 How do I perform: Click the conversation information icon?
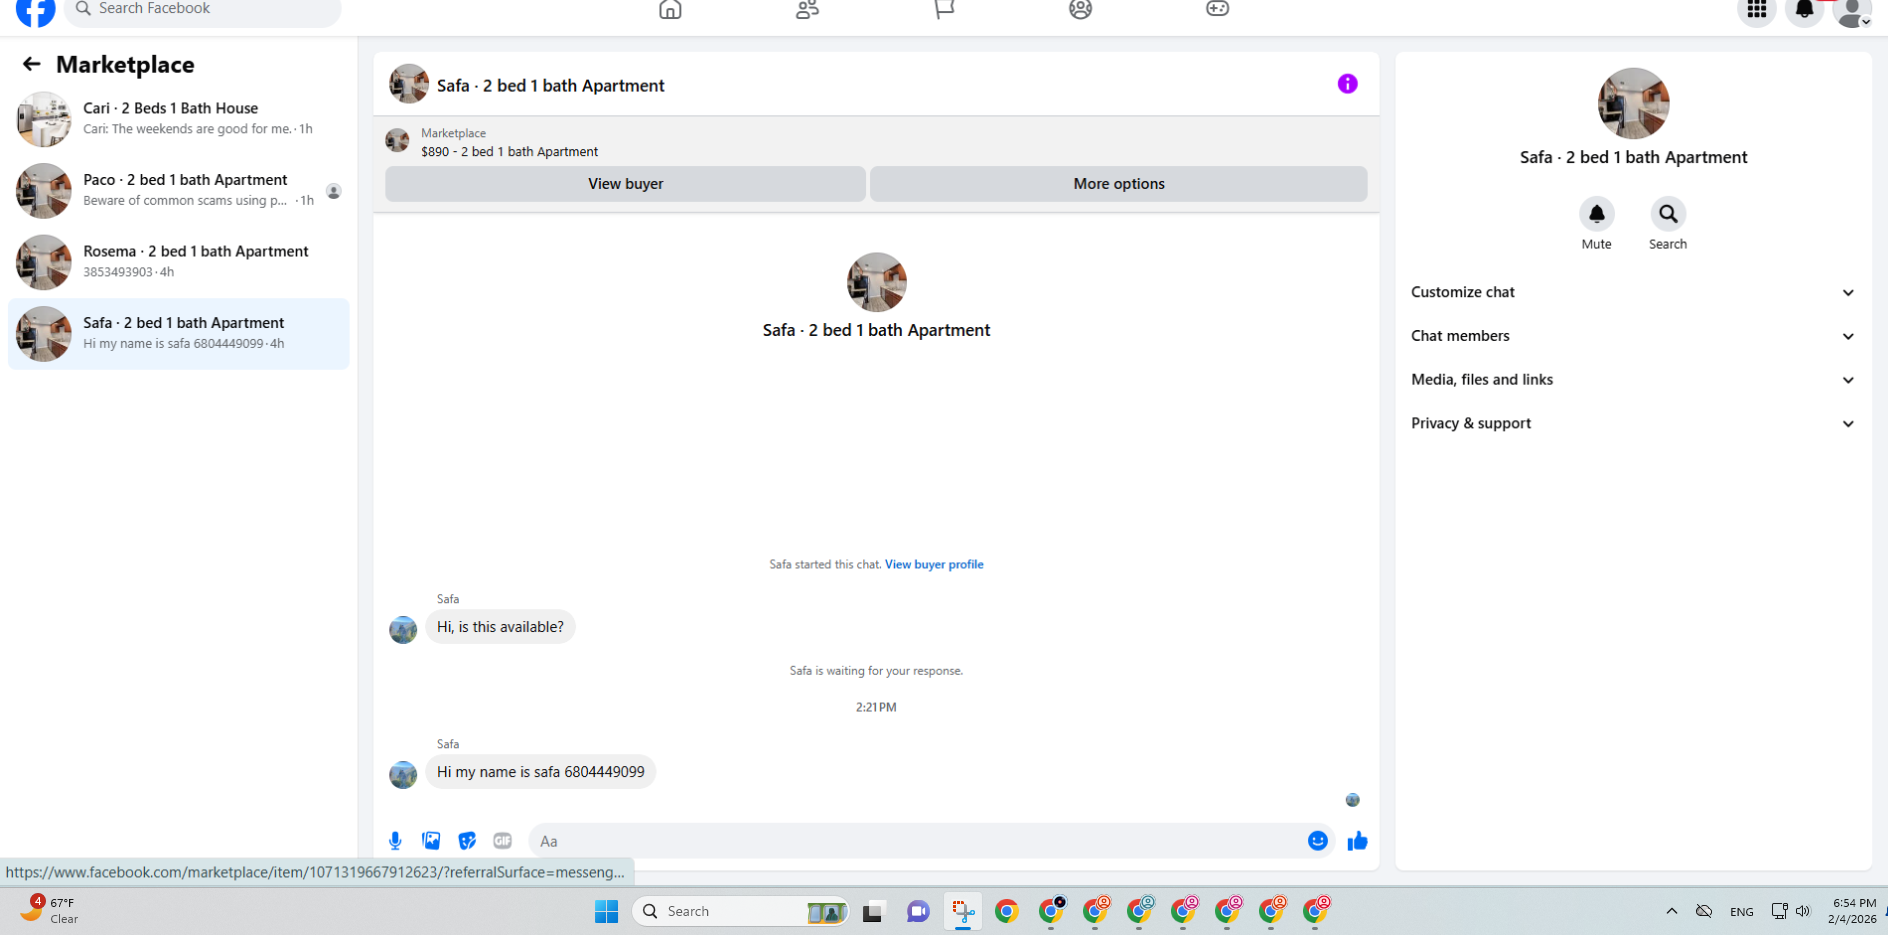coord(1347,84)
